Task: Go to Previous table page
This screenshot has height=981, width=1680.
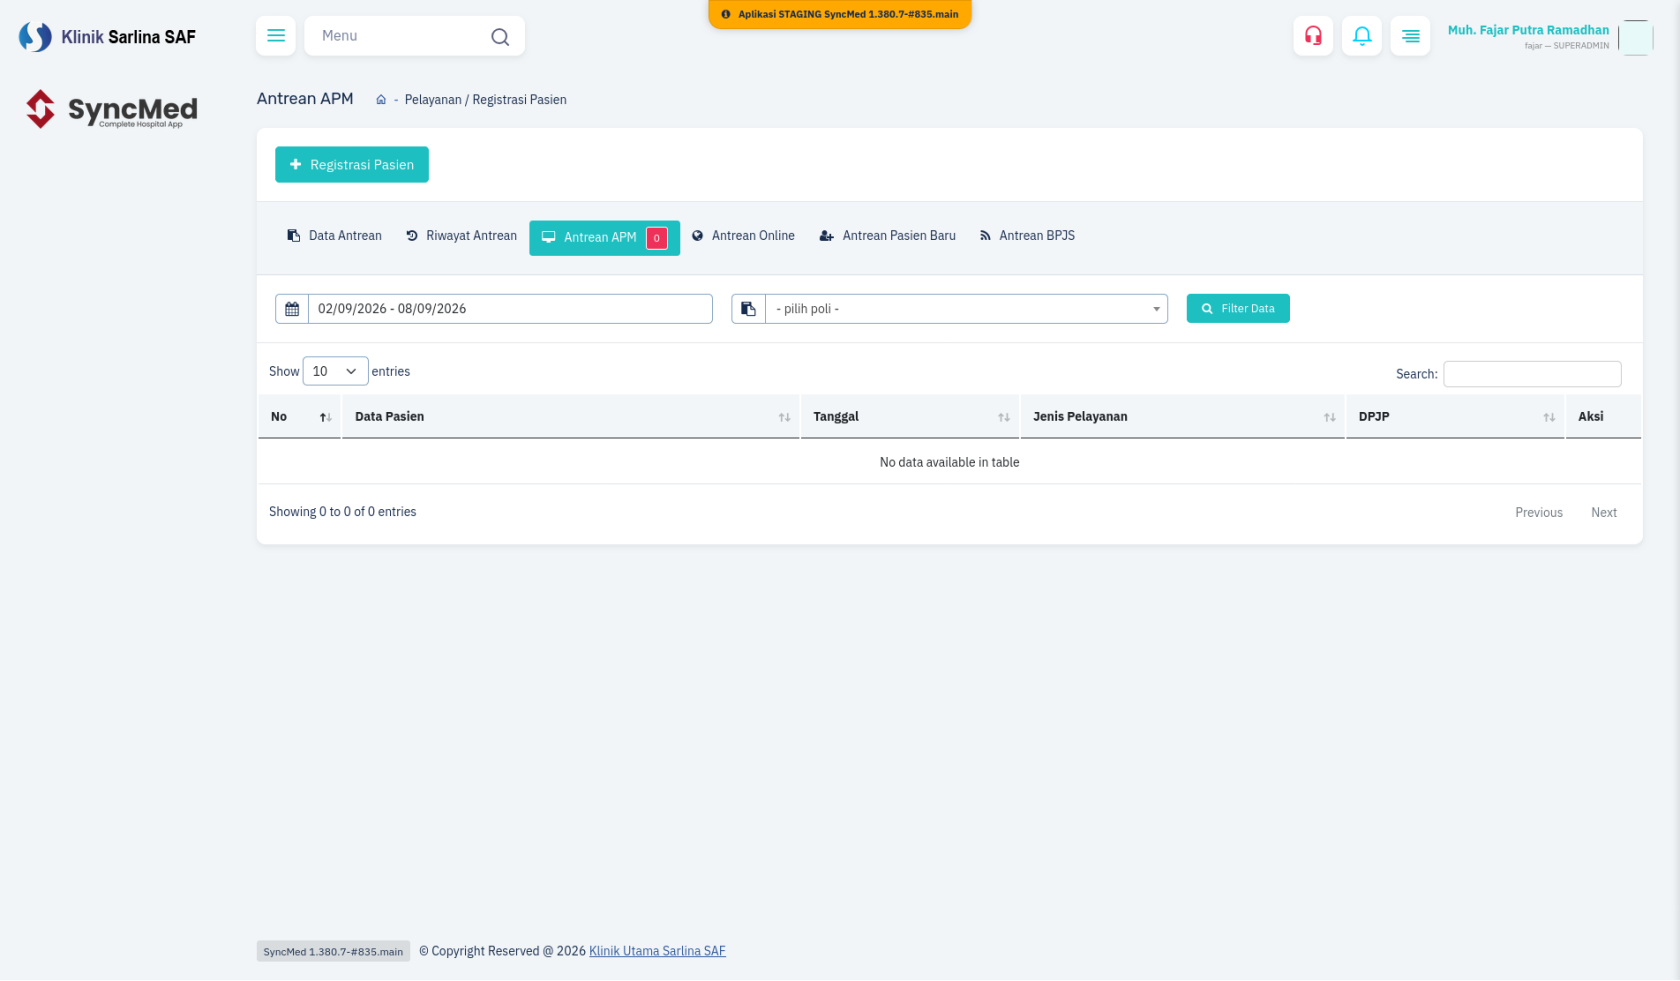Action: click(1538, 513)
